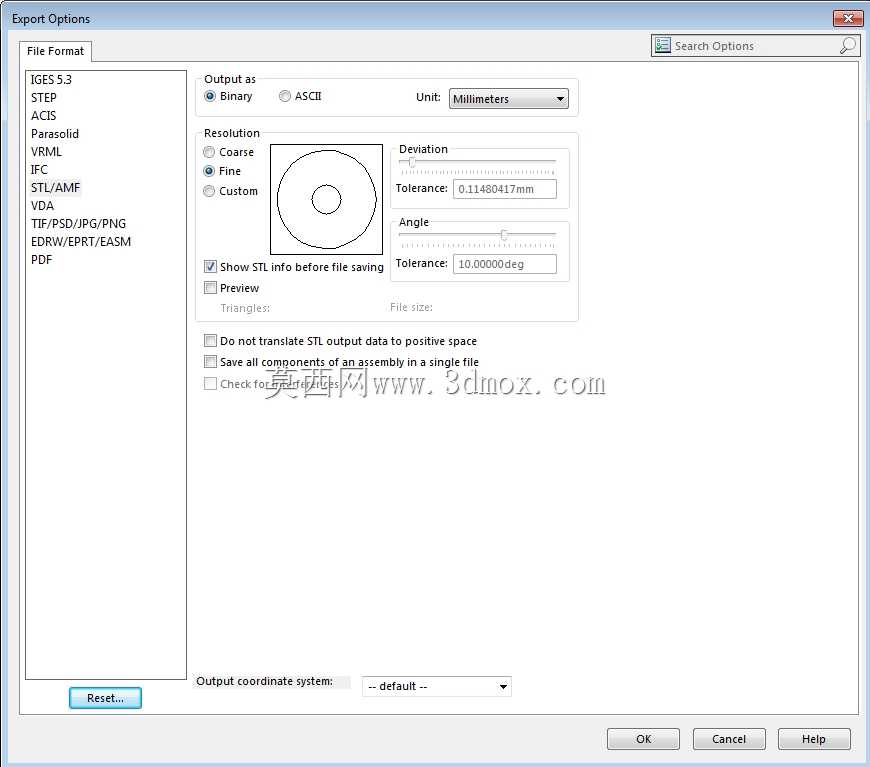Image resolution: width=870 pixels, height=767 pixels.
Task: Open the Output coordinate system dropdown
Action: 437,686
